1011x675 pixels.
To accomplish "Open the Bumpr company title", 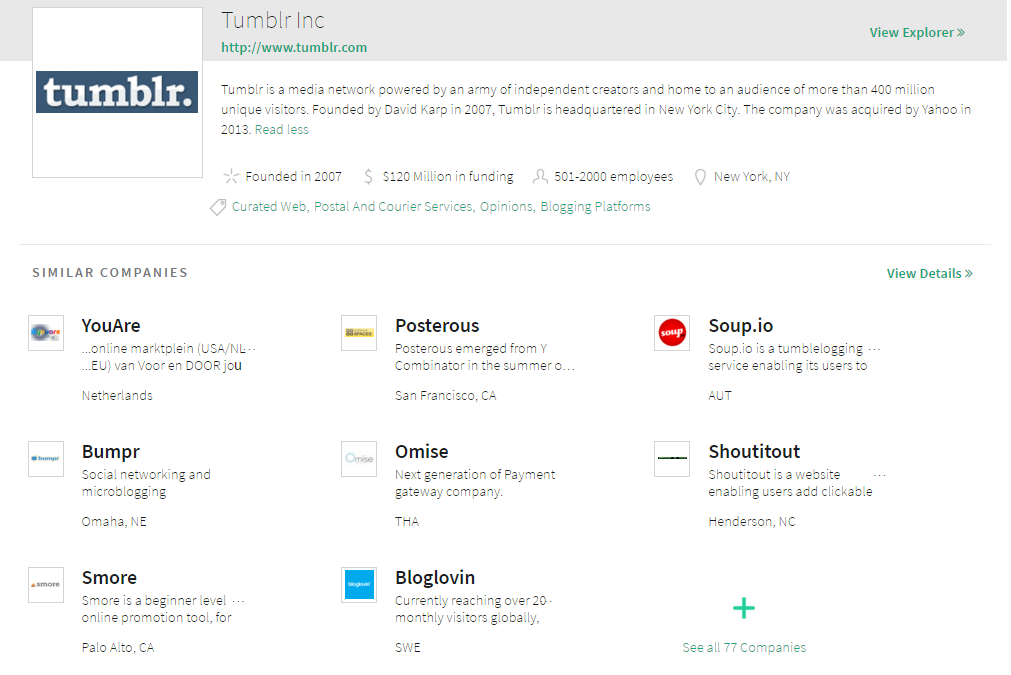I will click(111, 452).
